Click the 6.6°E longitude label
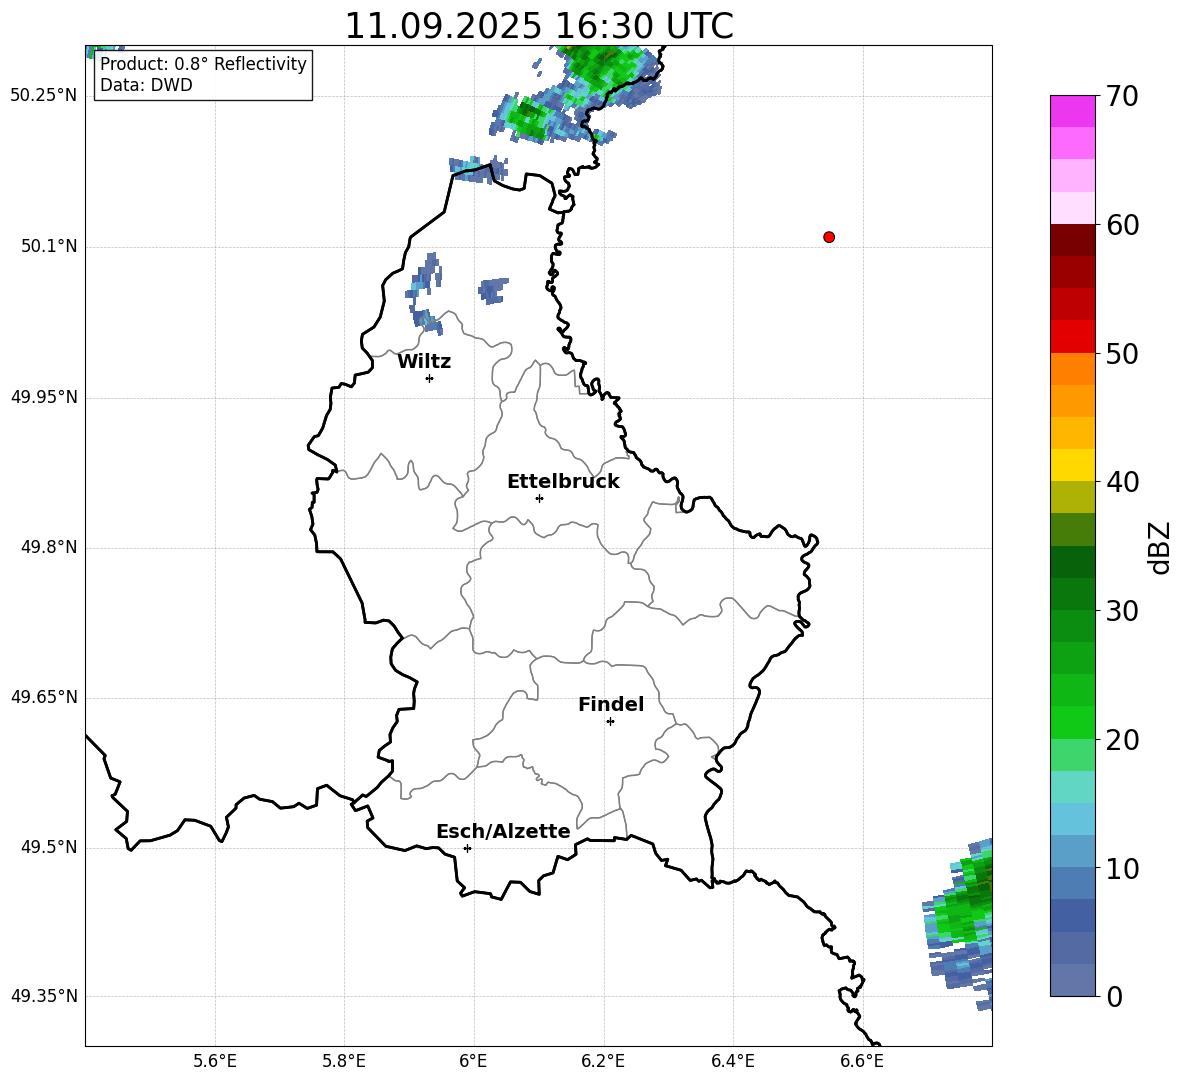 [862, 1061]
